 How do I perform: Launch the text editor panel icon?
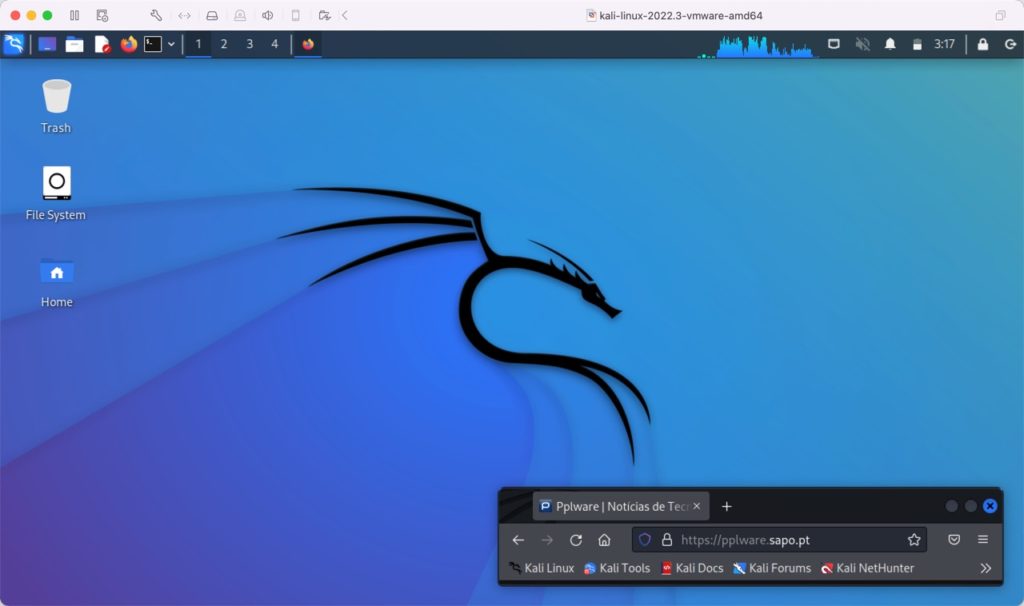pos(102,44)
